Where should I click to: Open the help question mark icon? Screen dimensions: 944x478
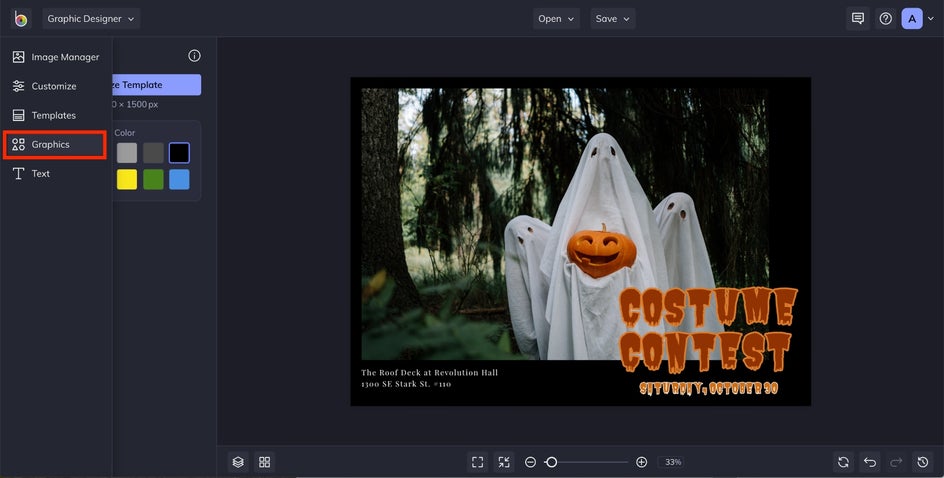tap(885, 18)
